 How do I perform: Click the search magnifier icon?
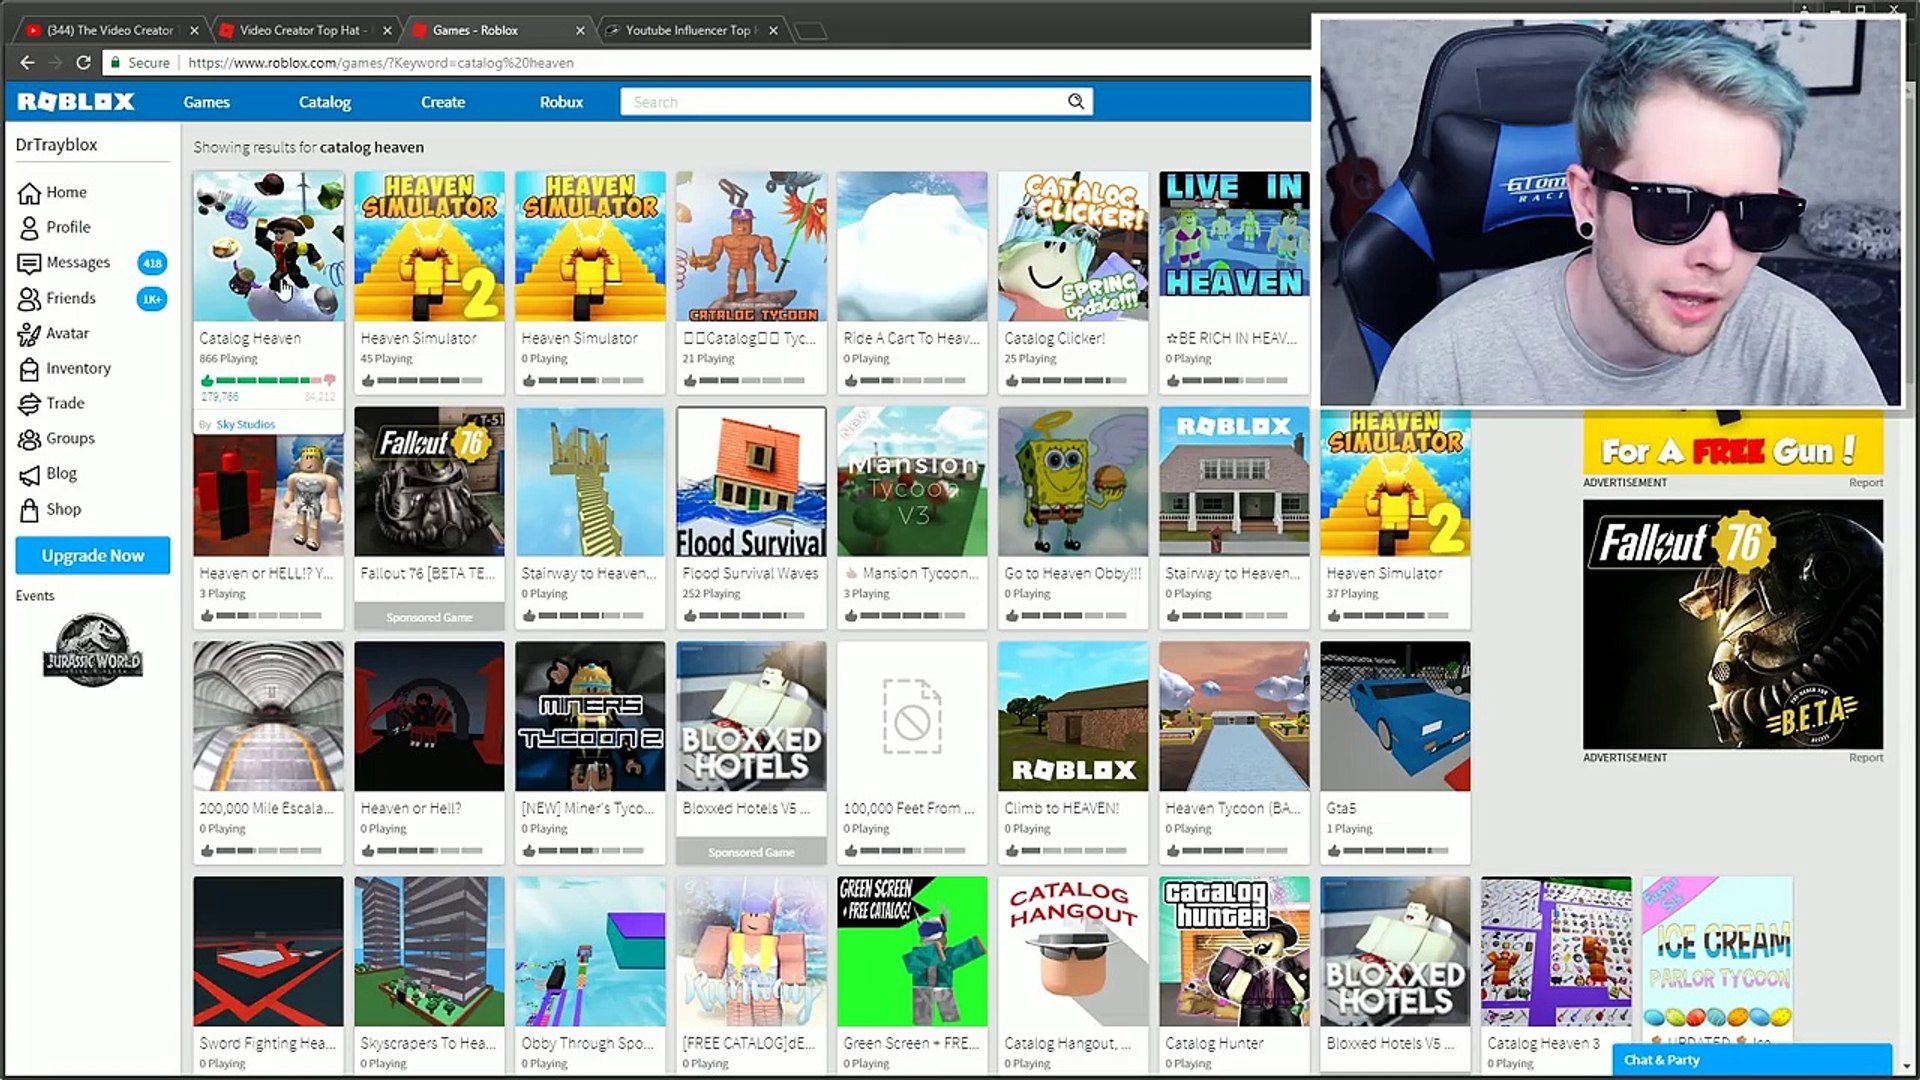pos(1076,102)
